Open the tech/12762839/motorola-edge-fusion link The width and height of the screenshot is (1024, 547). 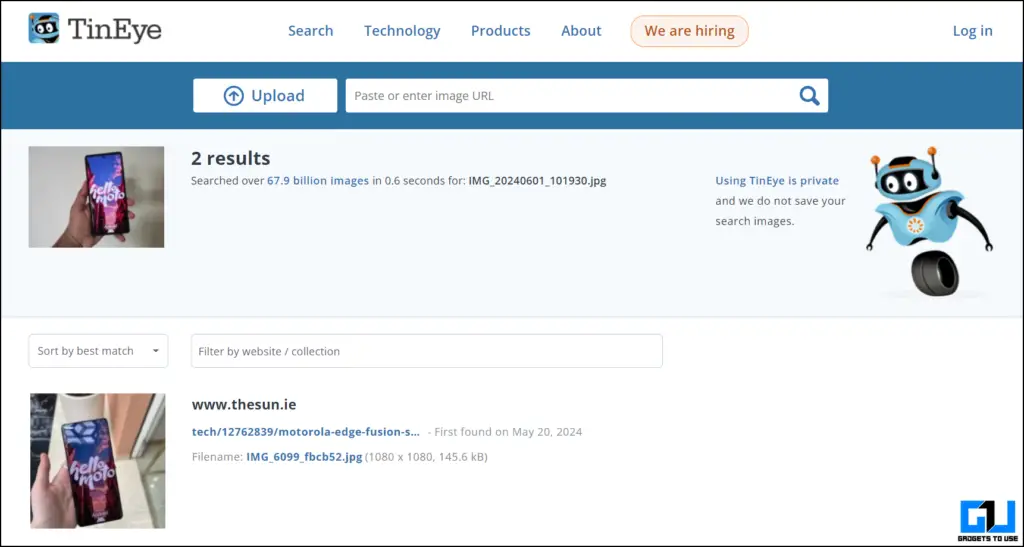(x=306, y=432)
